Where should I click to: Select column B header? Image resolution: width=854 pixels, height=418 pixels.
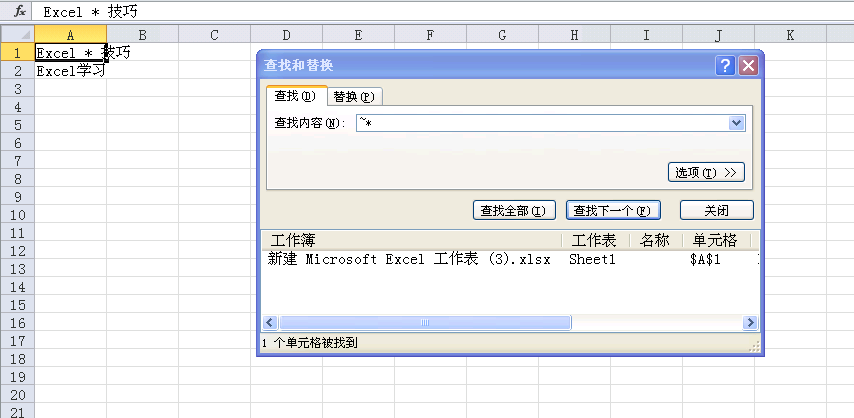coord(142,35)
